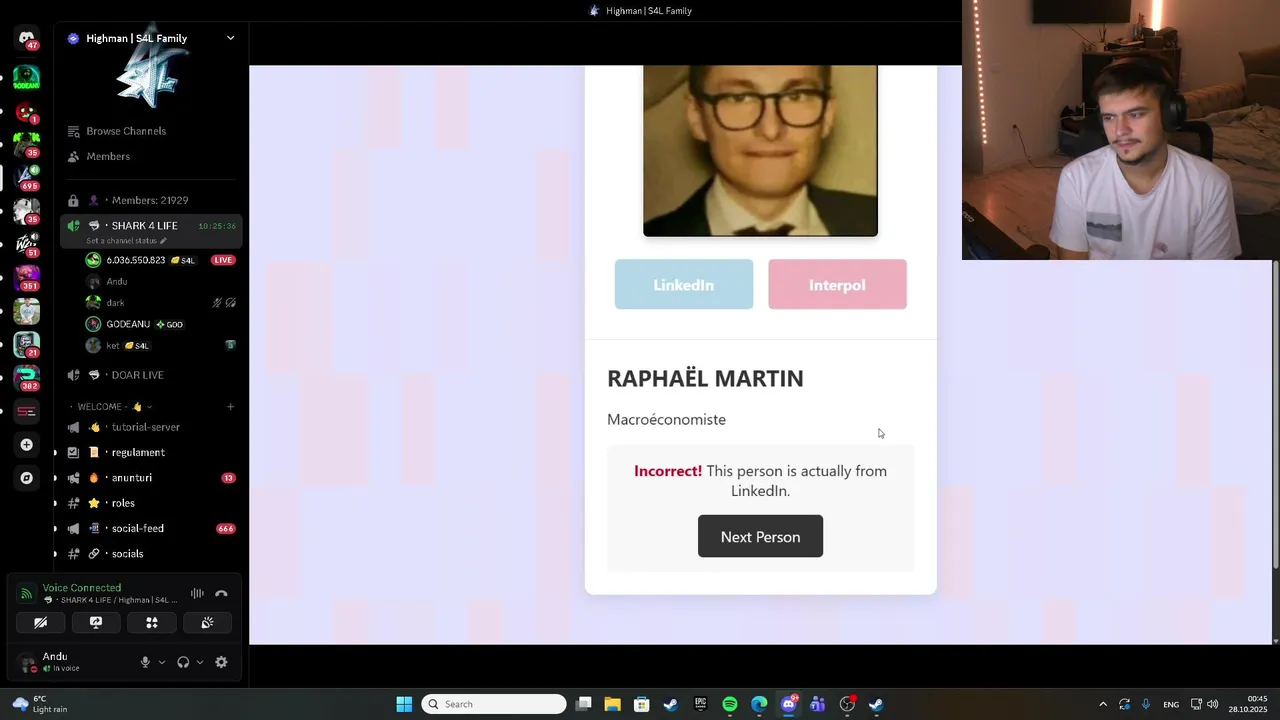Share your screen button
The image size is (1280, 720).
(x=96, y=622)
